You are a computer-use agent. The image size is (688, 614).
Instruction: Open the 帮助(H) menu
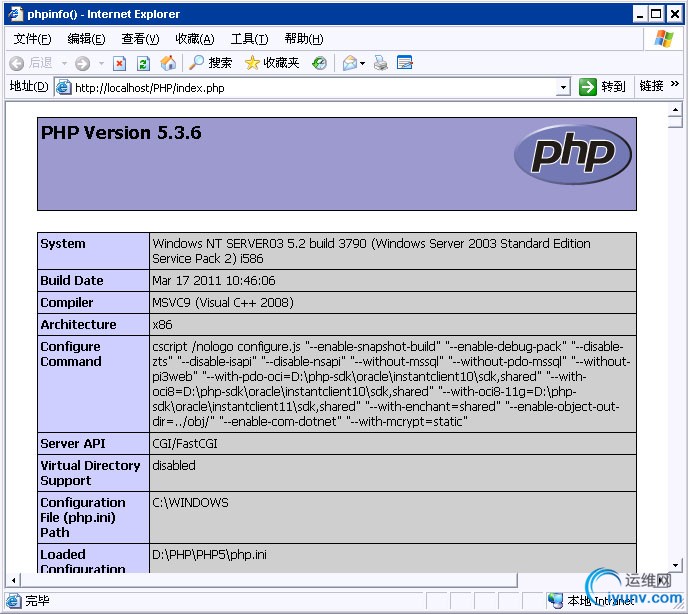click(x=304, y=39)
